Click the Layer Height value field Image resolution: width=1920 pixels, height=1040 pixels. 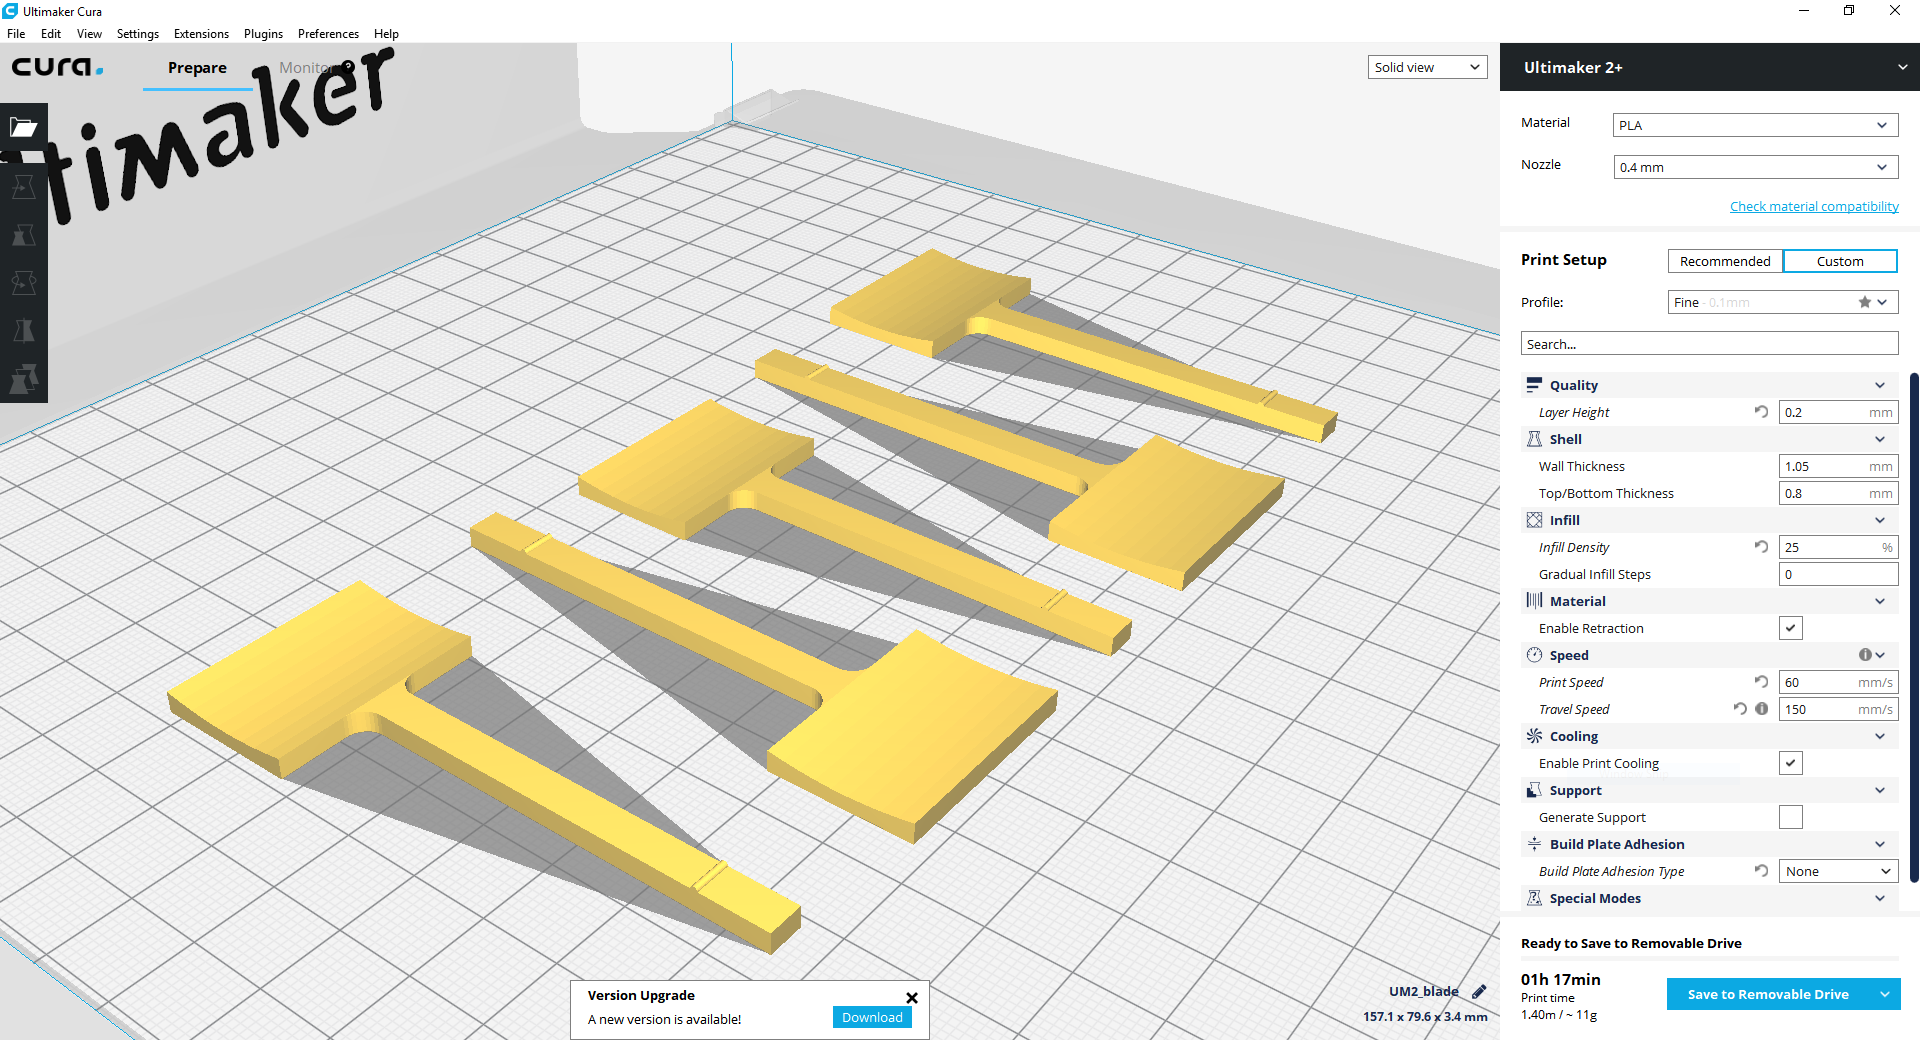tap(1838, 412)
